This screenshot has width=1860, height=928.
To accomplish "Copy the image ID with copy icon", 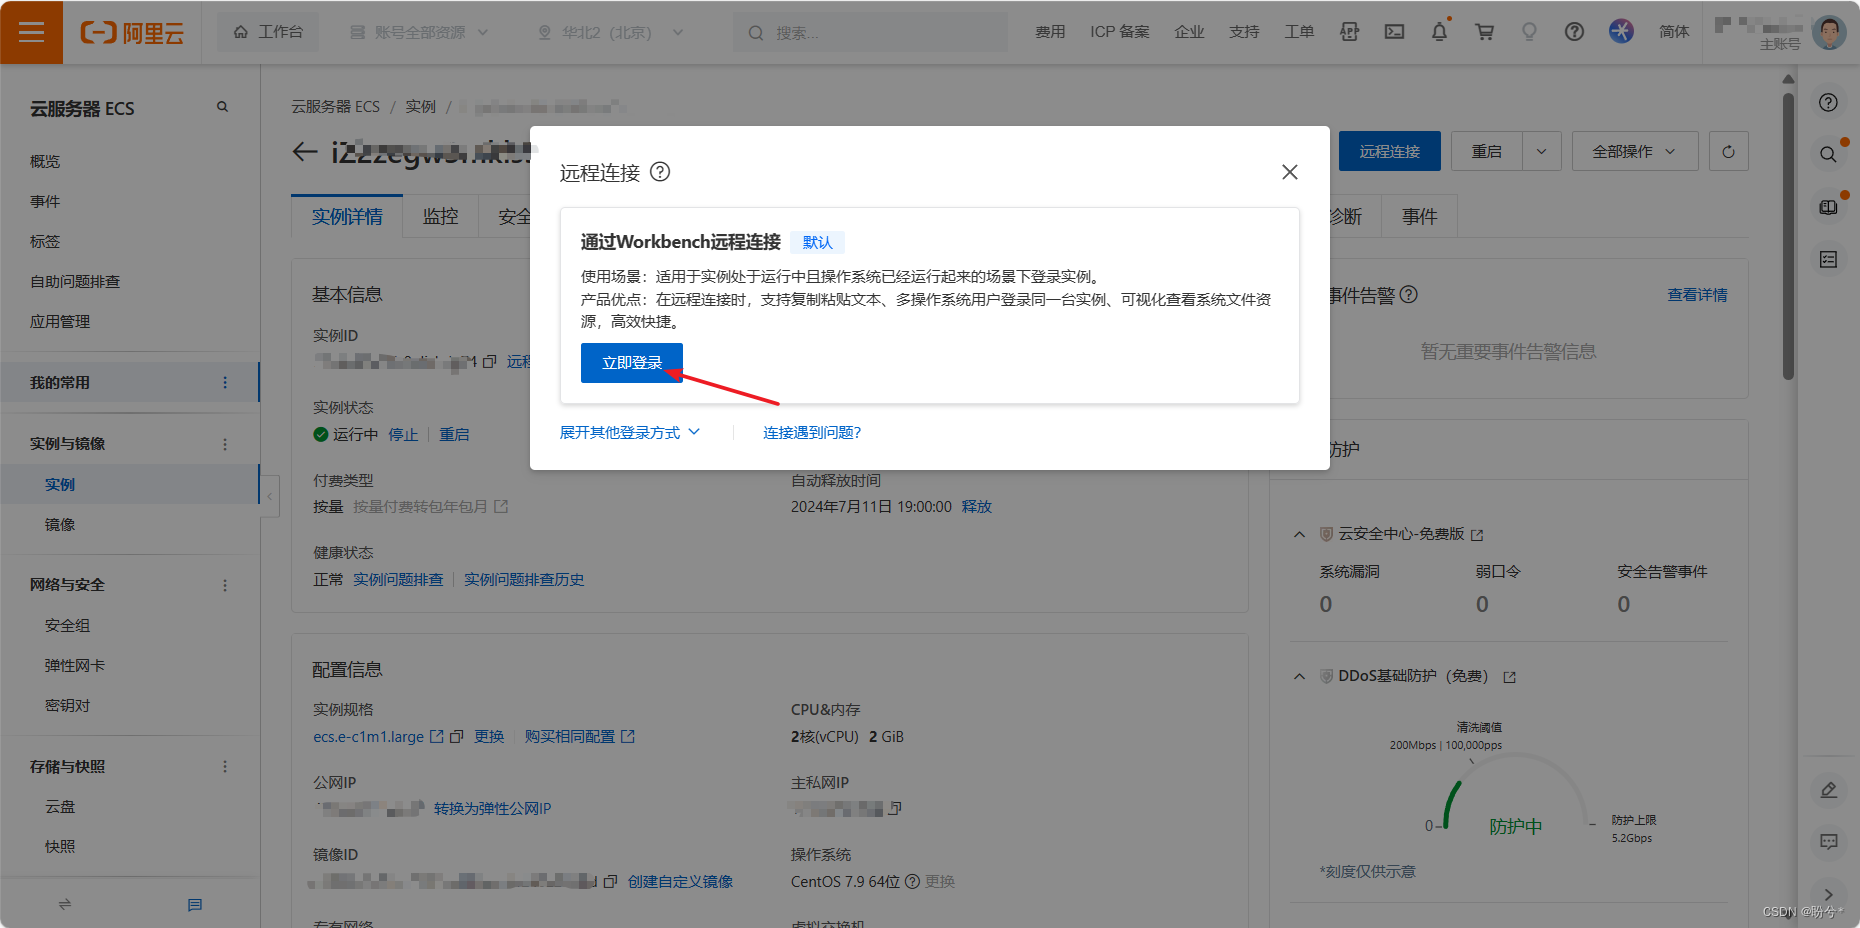I will 610,881.
